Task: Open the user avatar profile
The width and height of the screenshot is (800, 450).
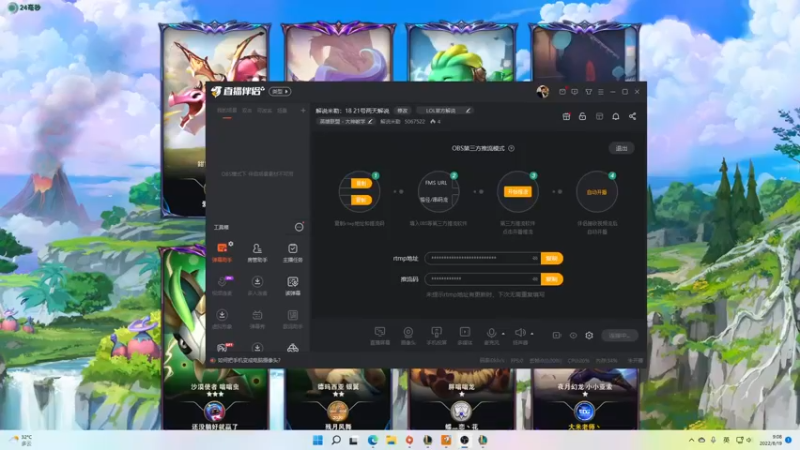Action: click(x=542, y=92)
